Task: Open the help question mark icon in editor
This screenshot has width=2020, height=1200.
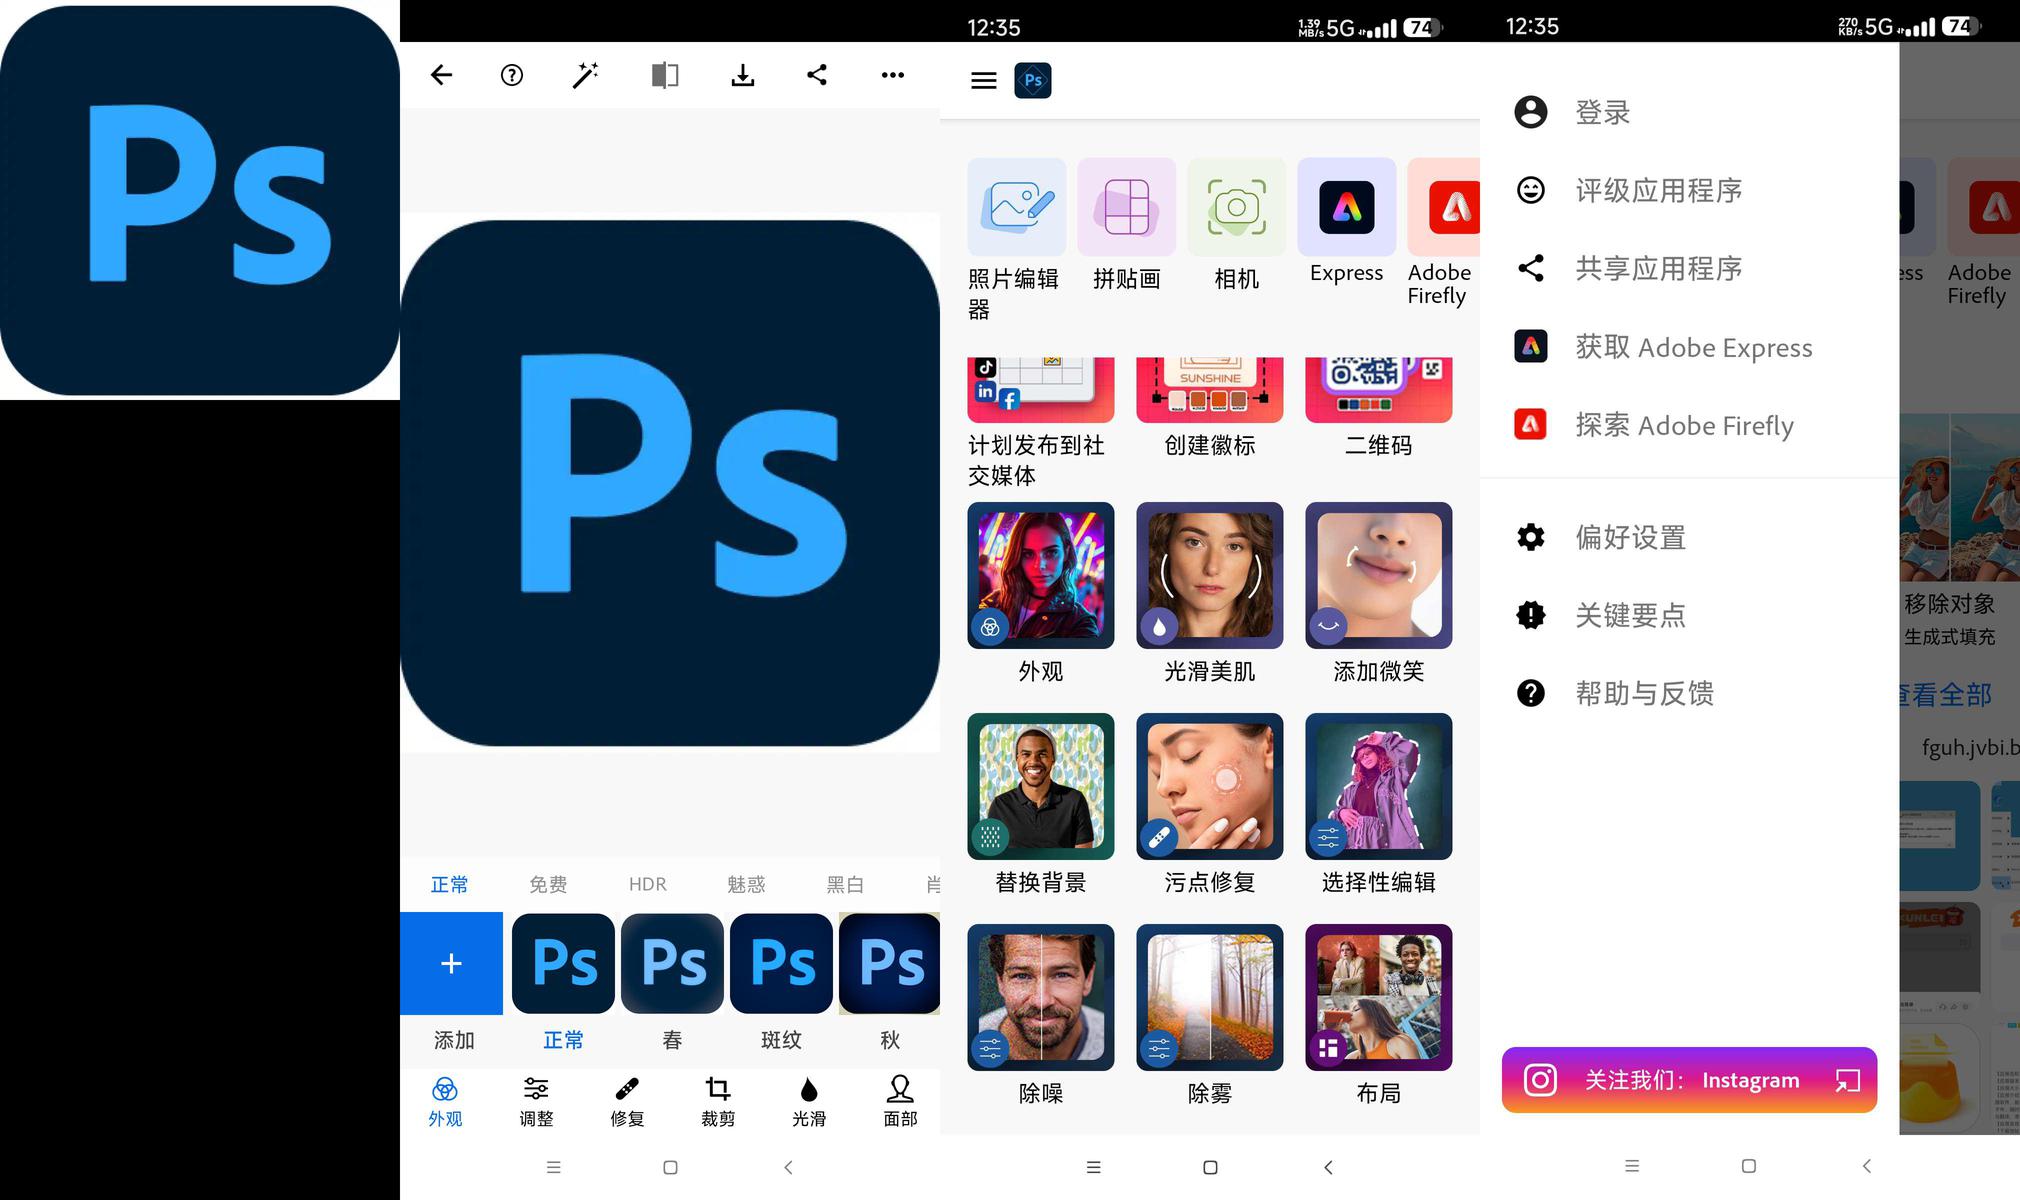Action: pyautogui.click(x=512, y=75)
